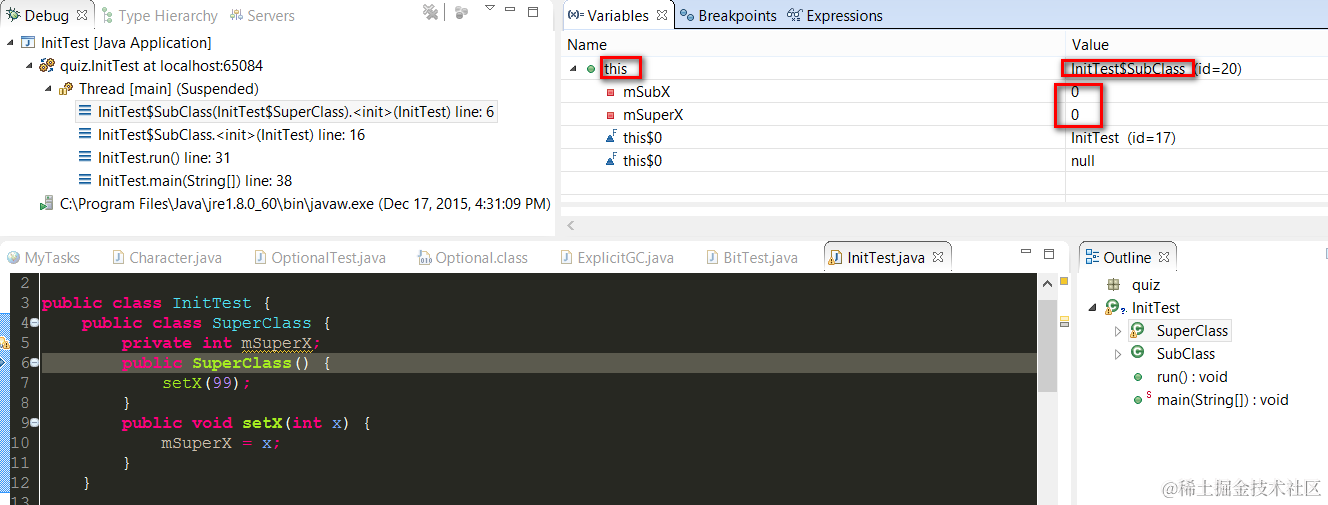
Task: Switch to the Optional.class editor tab
Action: point(473,258)
